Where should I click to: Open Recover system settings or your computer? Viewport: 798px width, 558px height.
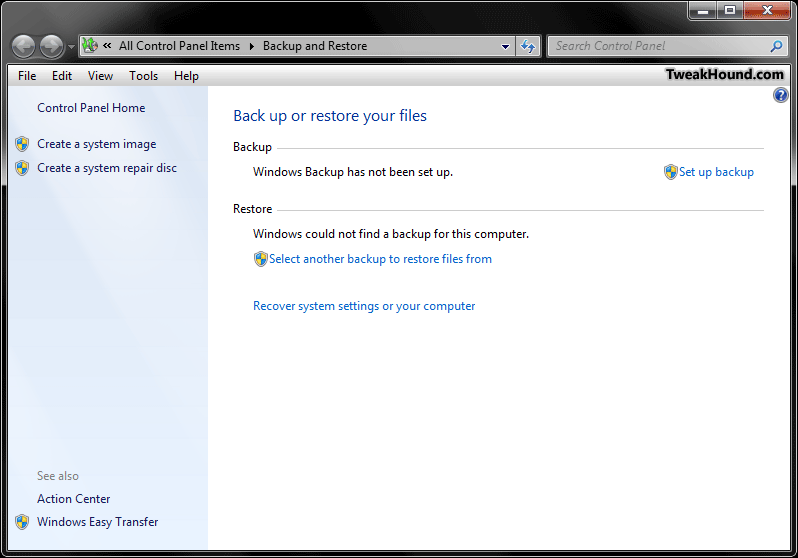(x=364, y=306)
